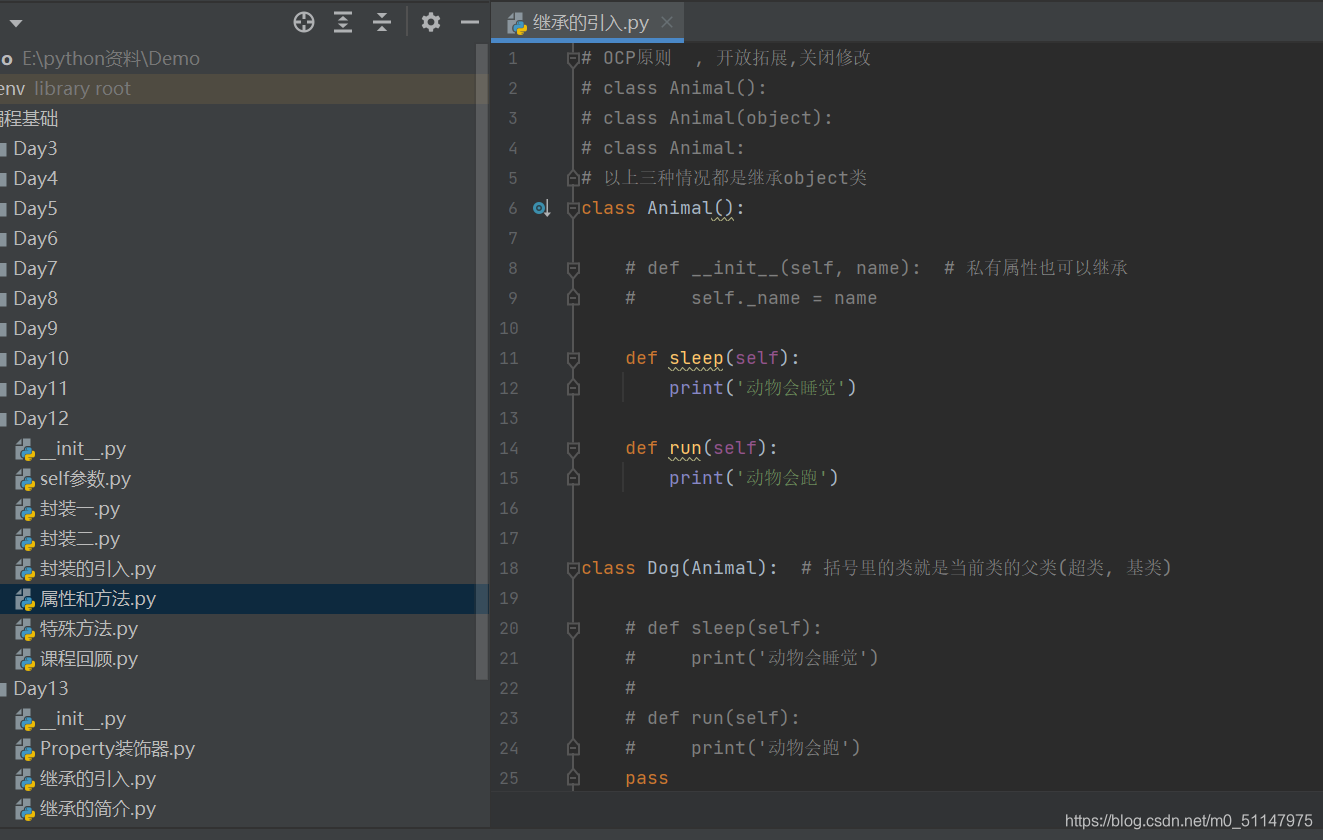Click fold end marker on line 25
Viewport: 1323px width, 840px height.
point(573,778)
